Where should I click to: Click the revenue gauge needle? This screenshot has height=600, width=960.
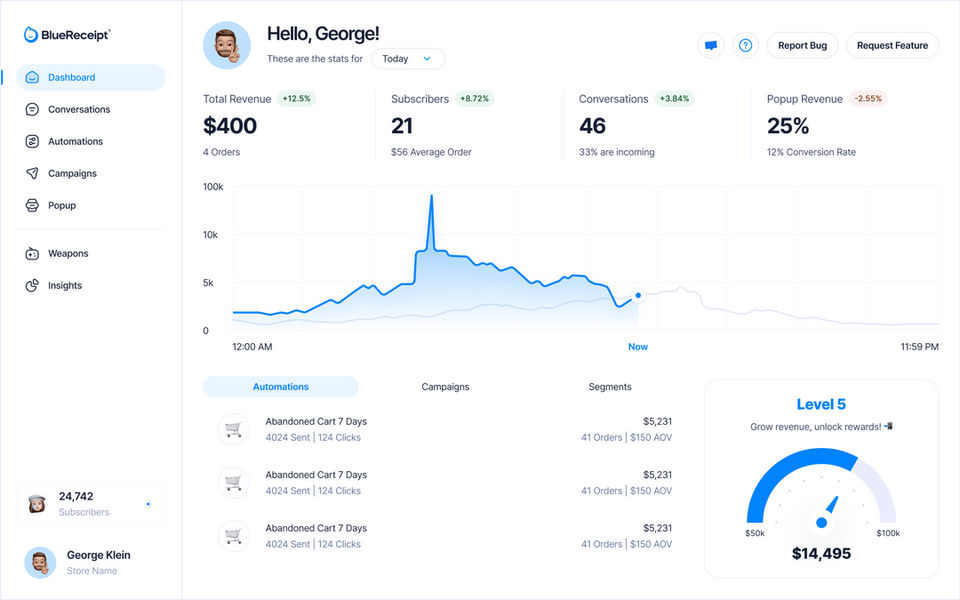click(828, 511)
